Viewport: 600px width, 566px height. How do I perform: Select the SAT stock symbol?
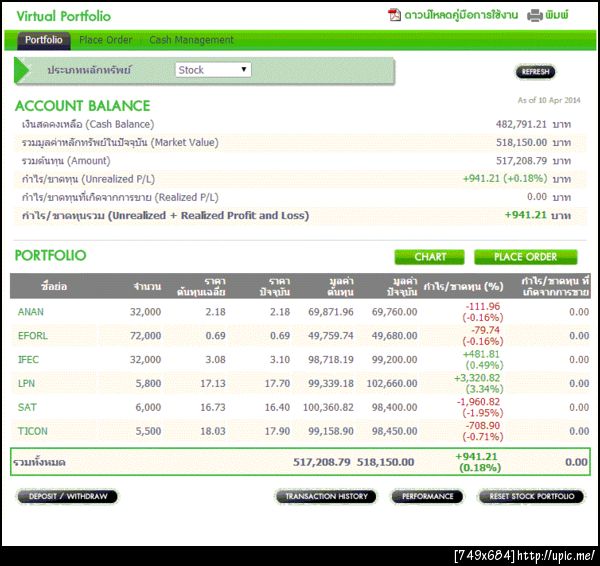point(27,407)
